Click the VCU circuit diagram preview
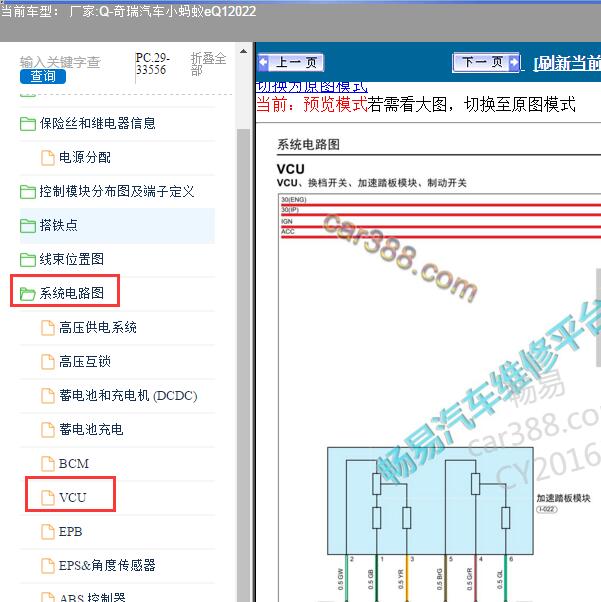 point(439,397)
